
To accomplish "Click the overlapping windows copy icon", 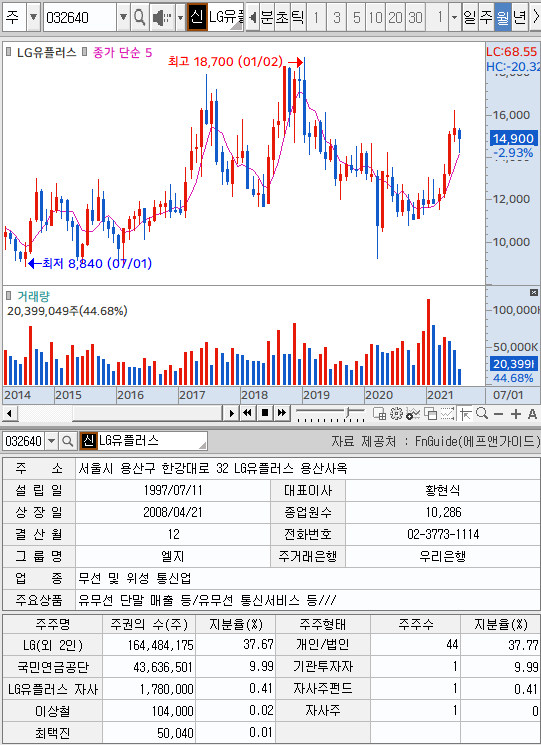I will (x=430, y=413).
